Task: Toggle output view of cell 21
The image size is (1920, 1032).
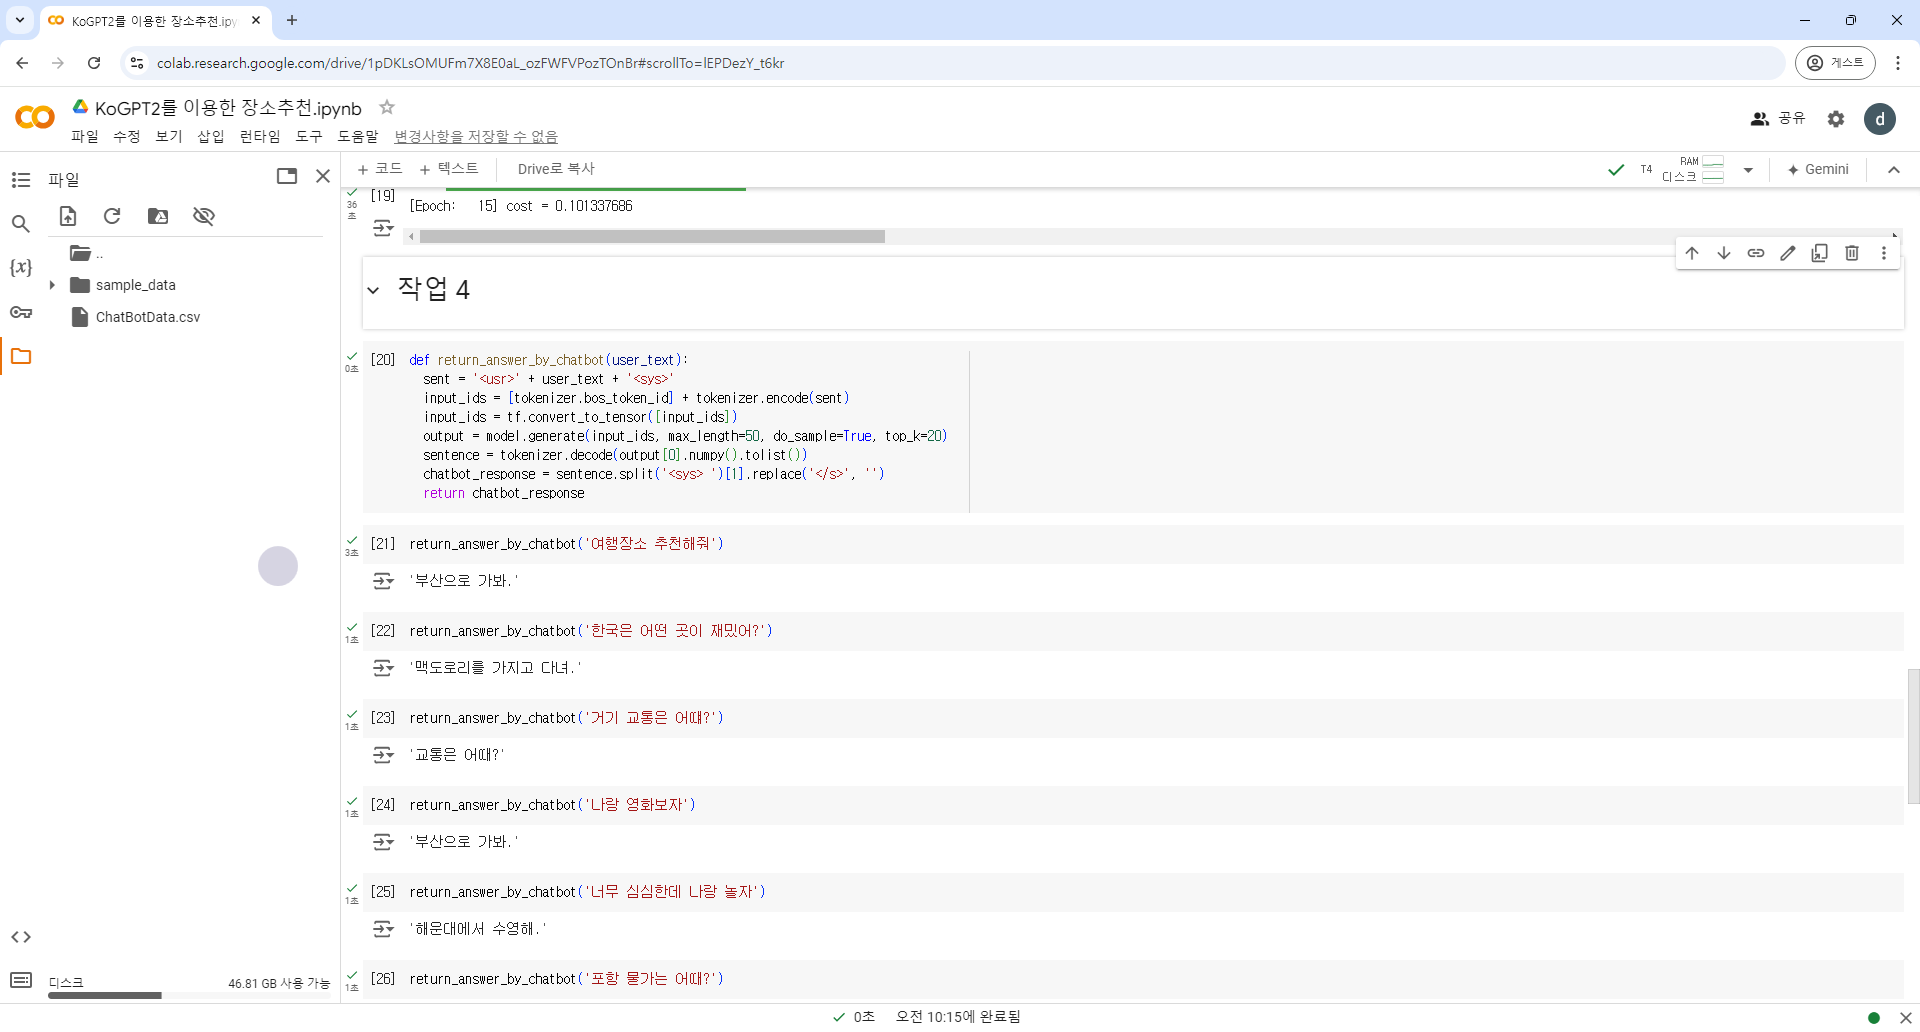Action: tap(383, 581)
